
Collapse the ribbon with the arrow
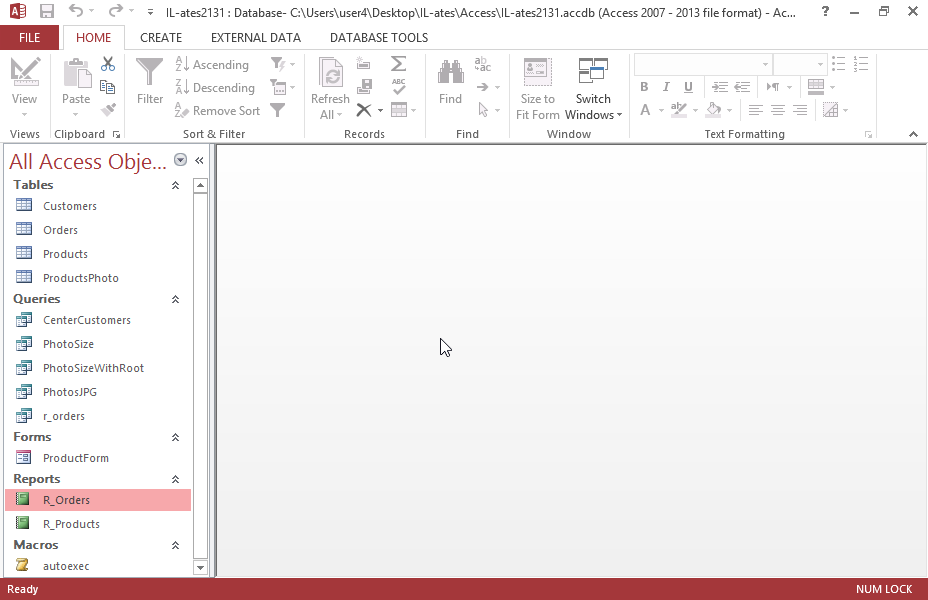(913, 134)
